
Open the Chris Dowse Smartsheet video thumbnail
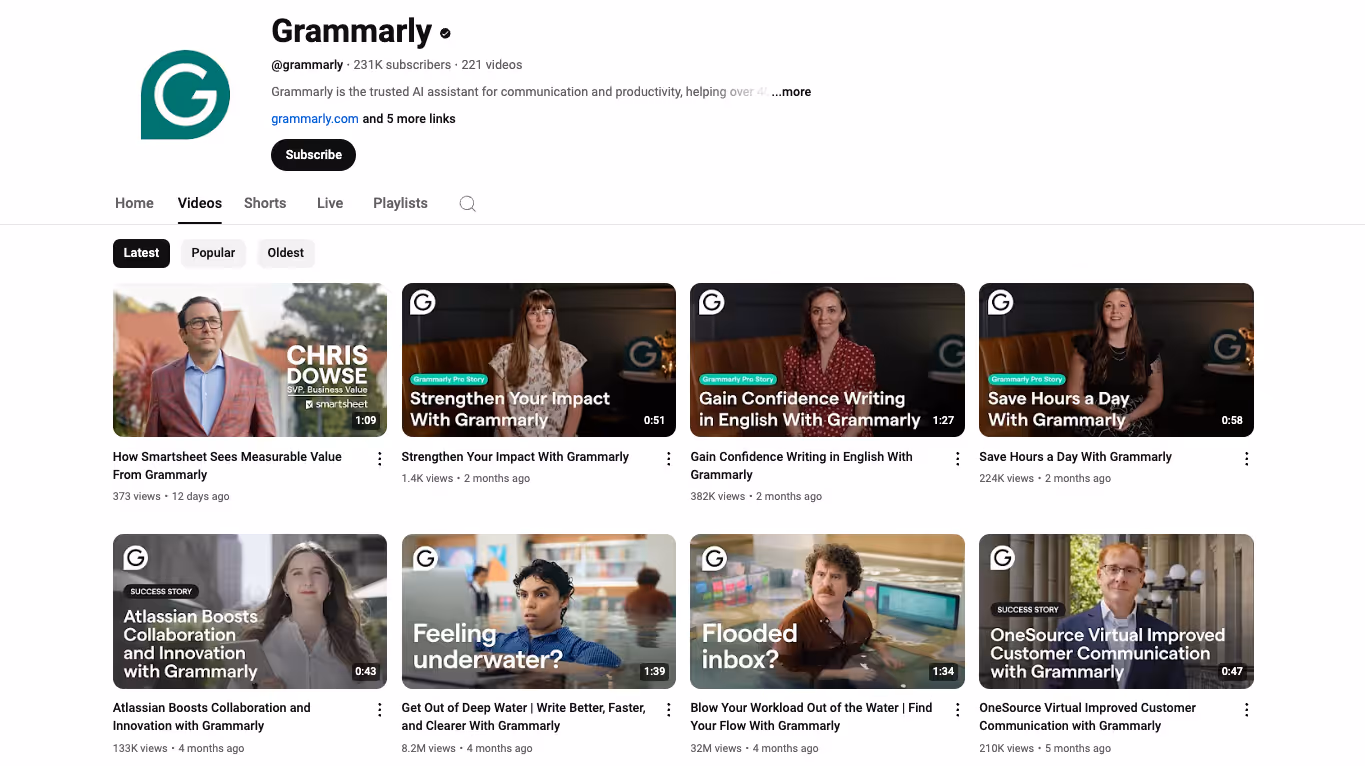pos(250,360)
